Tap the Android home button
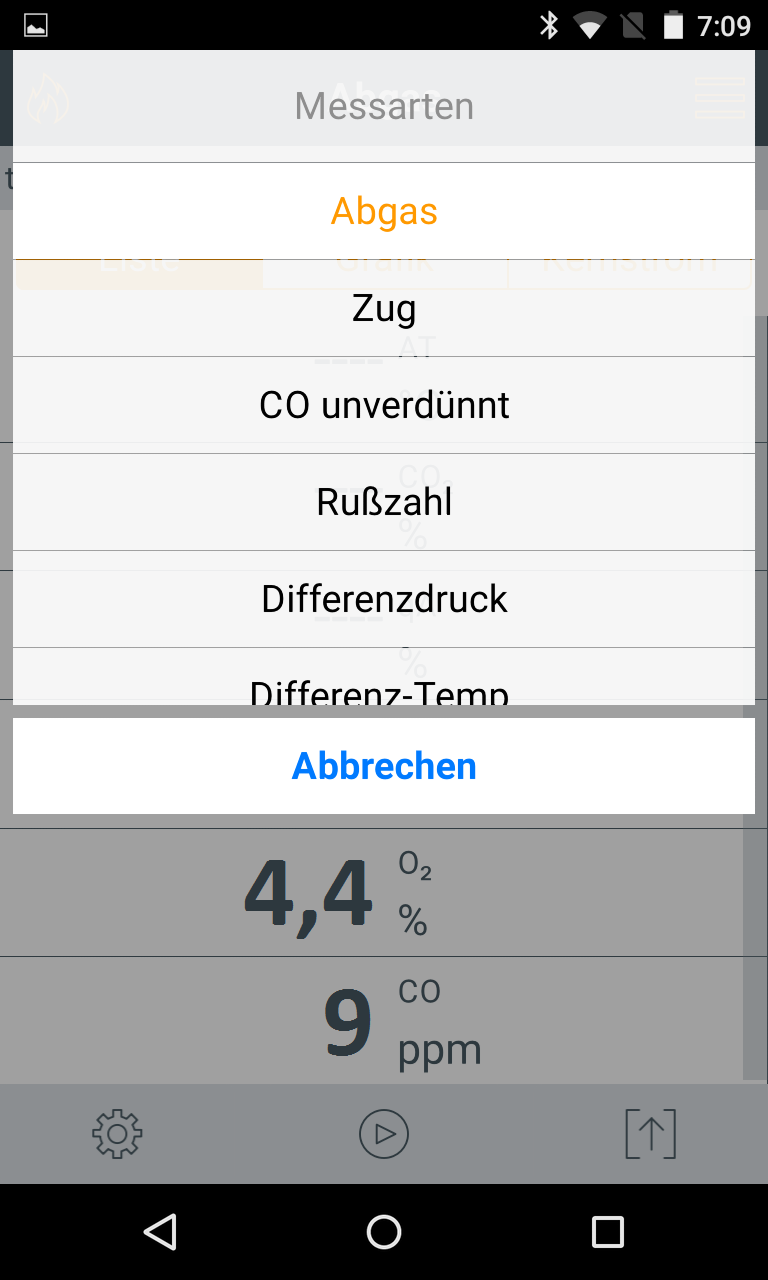Screen dimensions: 768x1280 (384, 1232)
